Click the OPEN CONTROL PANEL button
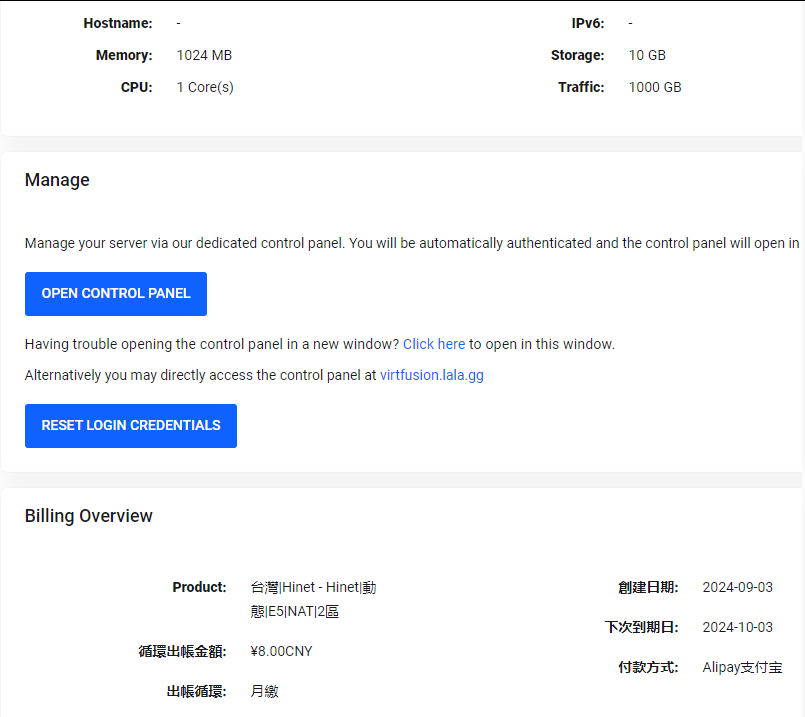805x717 pixels. 116,294
